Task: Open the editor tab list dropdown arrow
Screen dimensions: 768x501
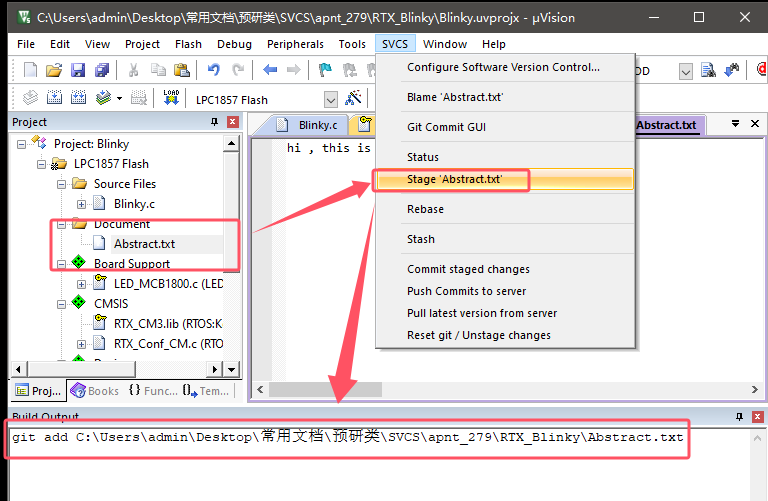Action: click(735, 124)
